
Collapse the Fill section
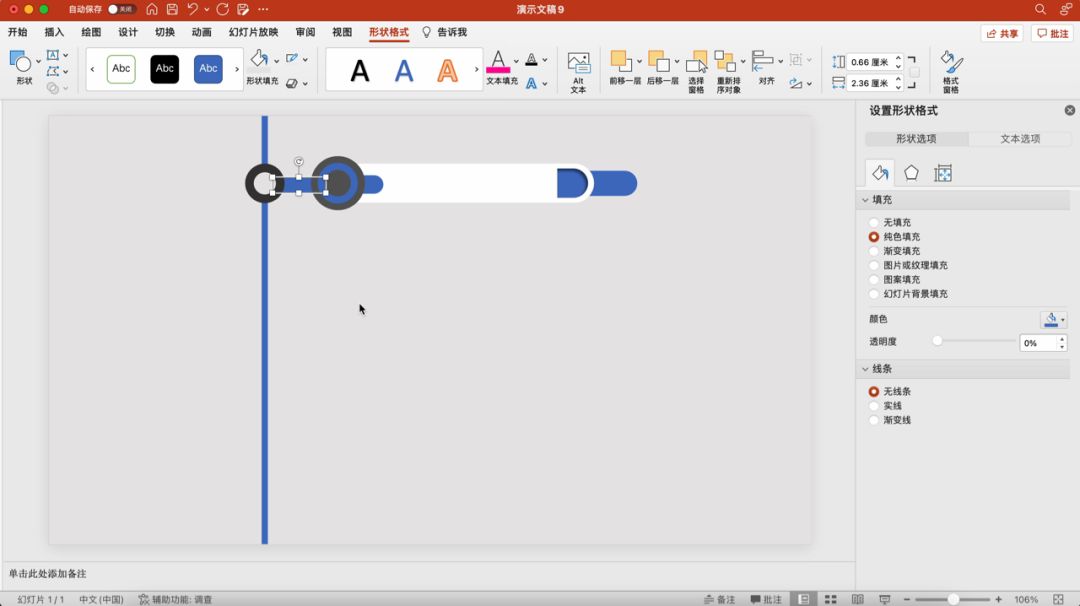865,200
